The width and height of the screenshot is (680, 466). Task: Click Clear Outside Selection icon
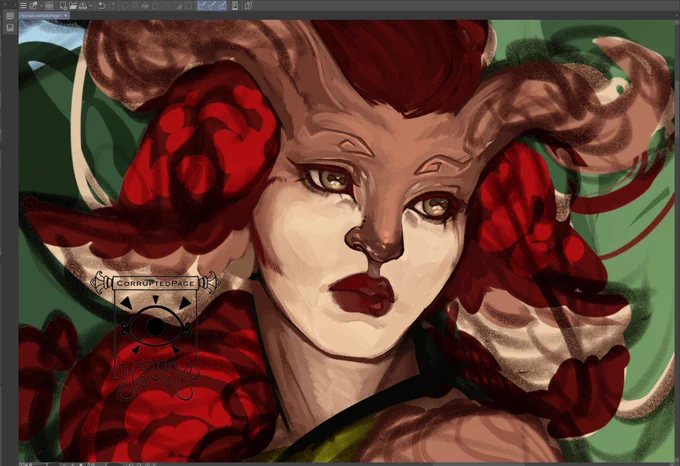pyautogui.click(x=135, y=6)
